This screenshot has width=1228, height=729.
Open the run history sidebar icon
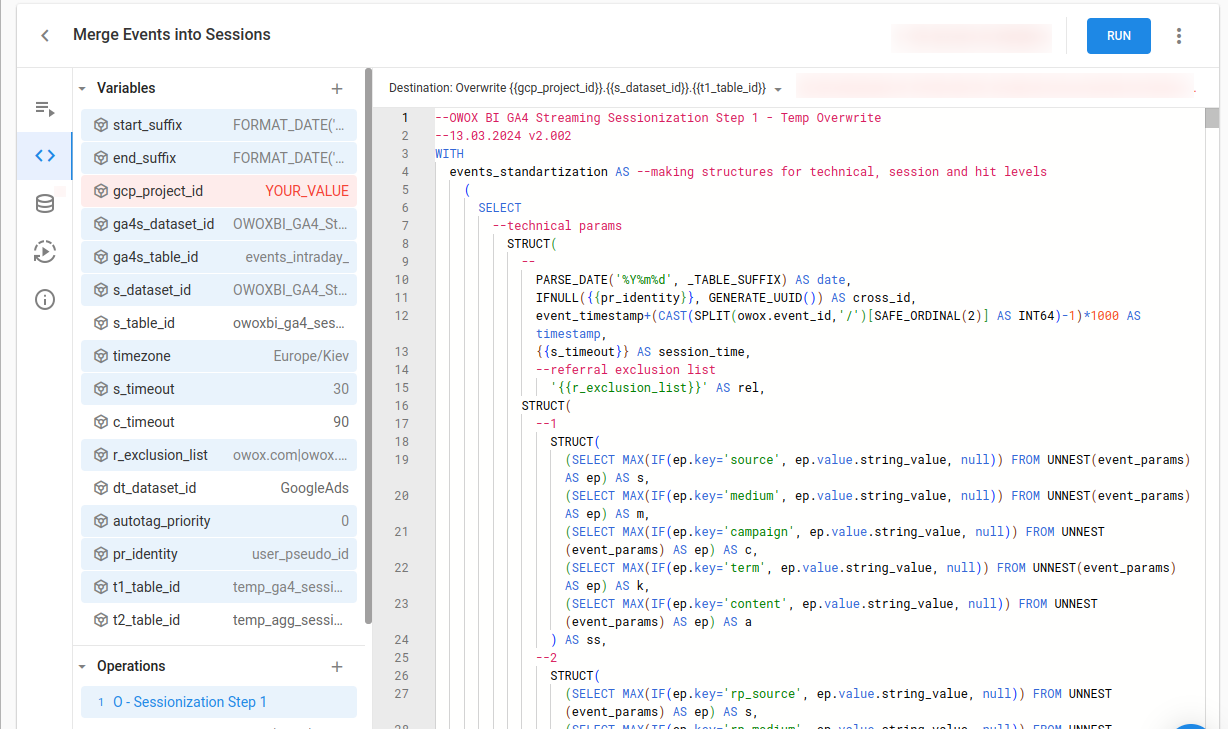pyautogui.click(x=44, y=252)
